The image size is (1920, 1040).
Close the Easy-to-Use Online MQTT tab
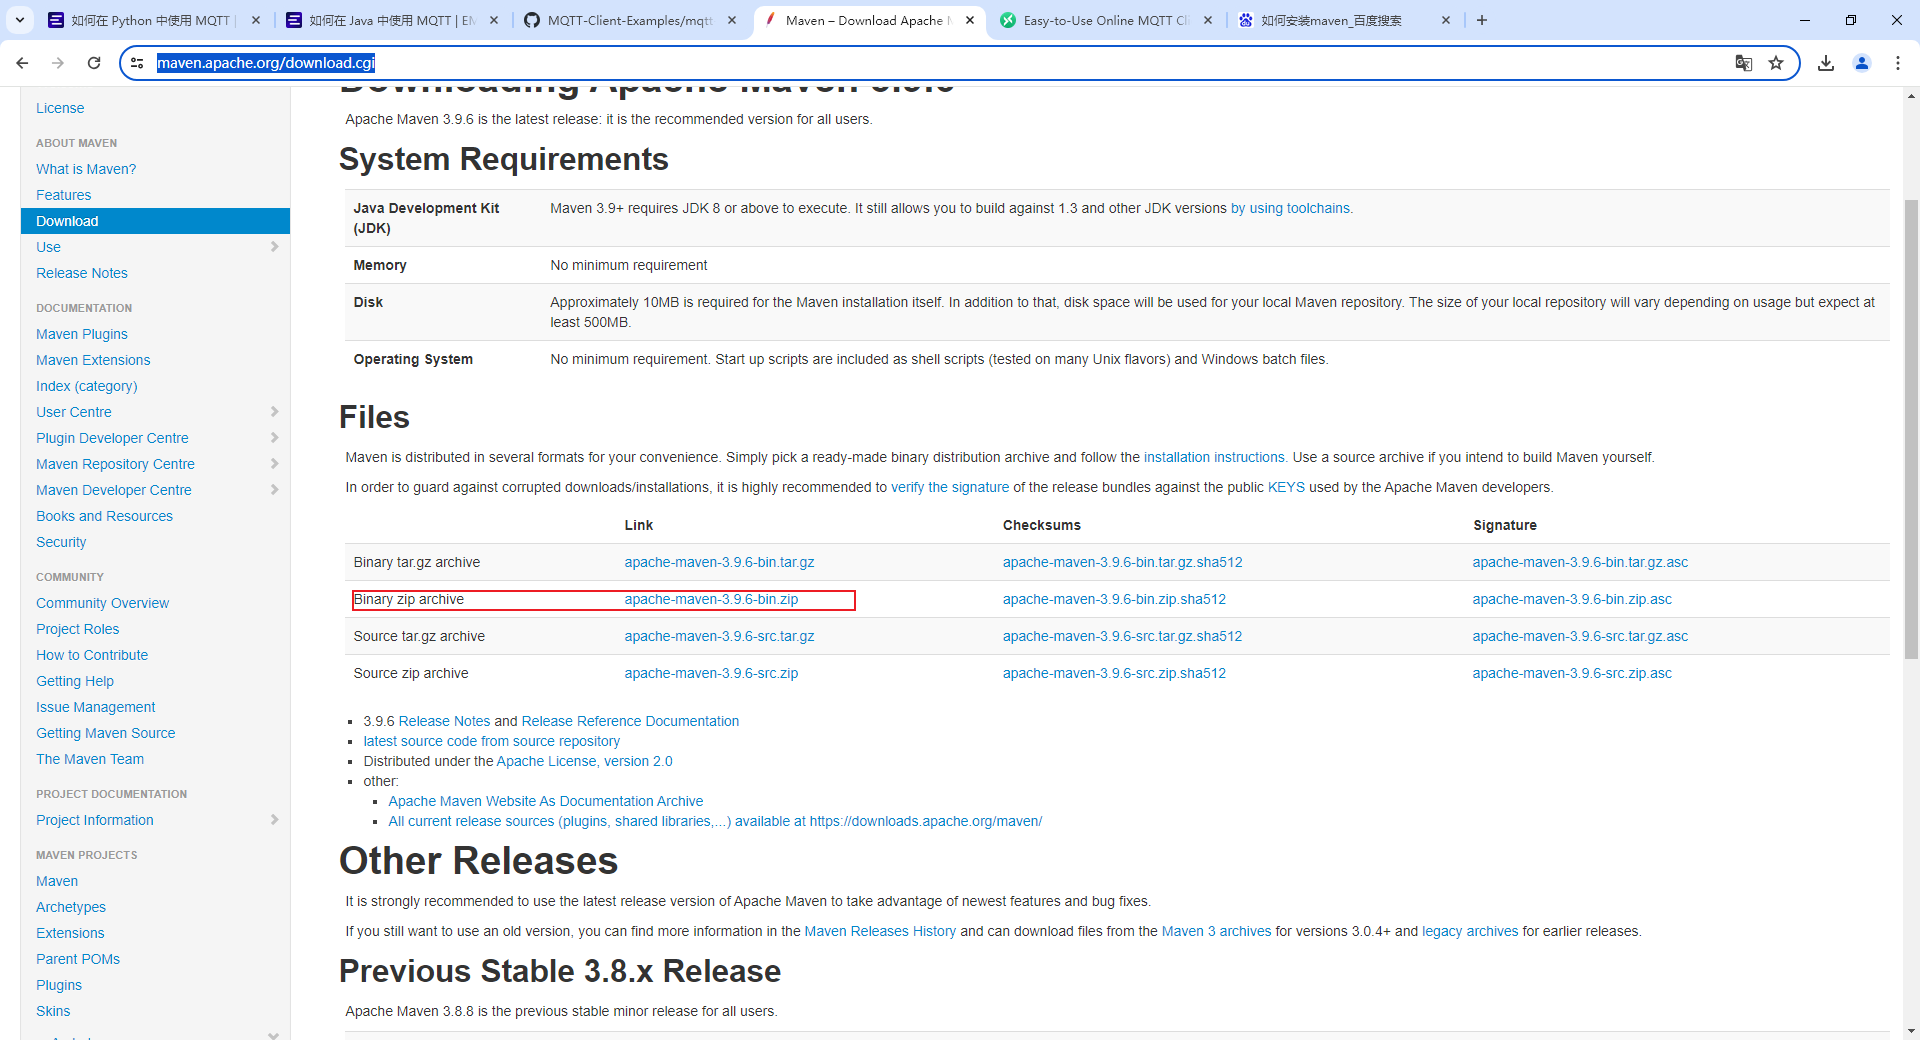(1208, 20)
